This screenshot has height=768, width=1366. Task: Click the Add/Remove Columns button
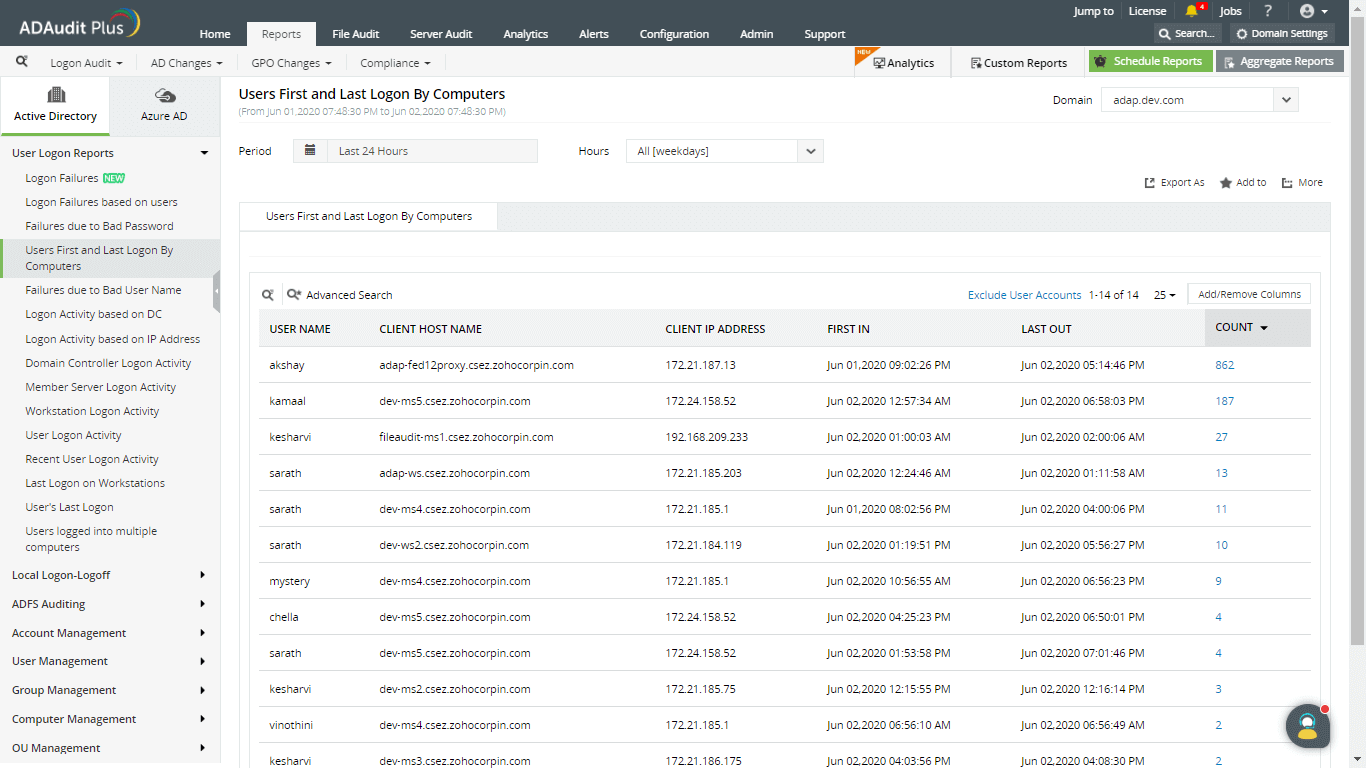point(1248,293)
